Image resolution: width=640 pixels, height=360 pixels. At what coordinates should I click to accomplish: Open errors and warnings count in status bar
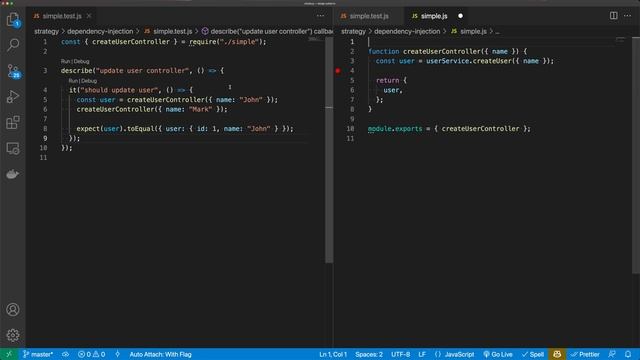click(91, 354)
